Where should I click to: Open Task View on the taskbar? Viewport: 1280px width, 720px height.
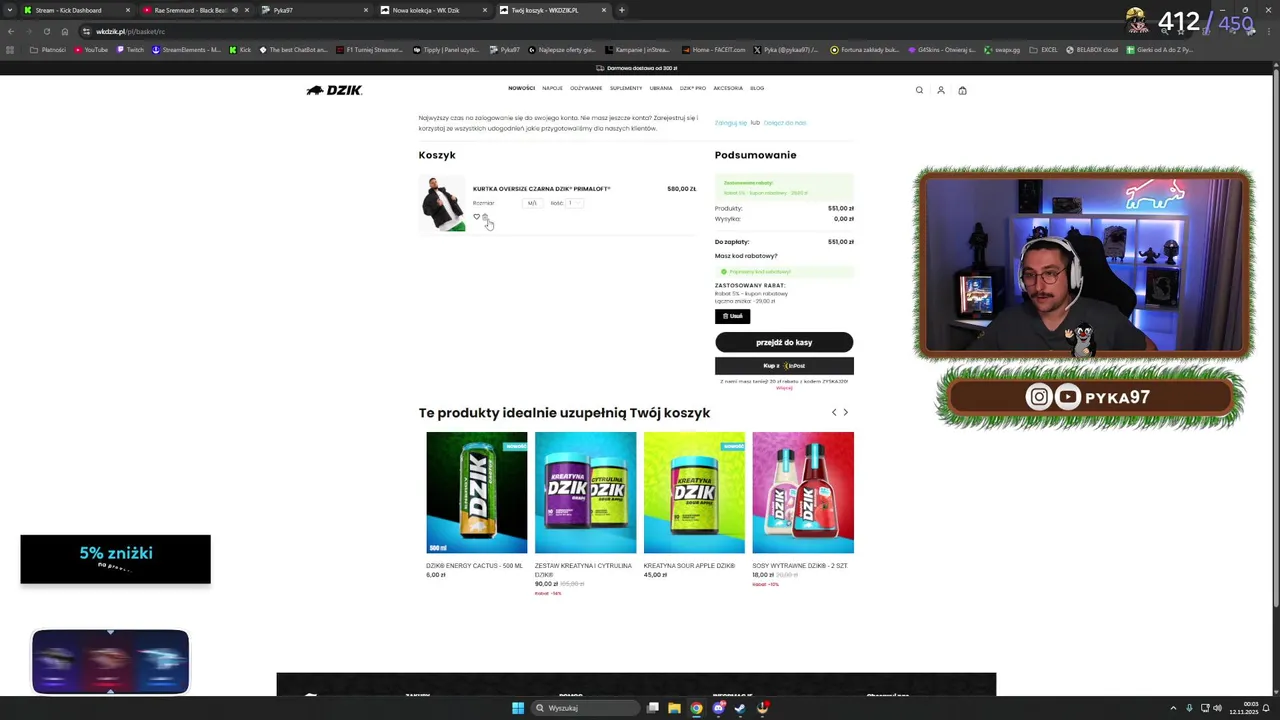[652, 708]
